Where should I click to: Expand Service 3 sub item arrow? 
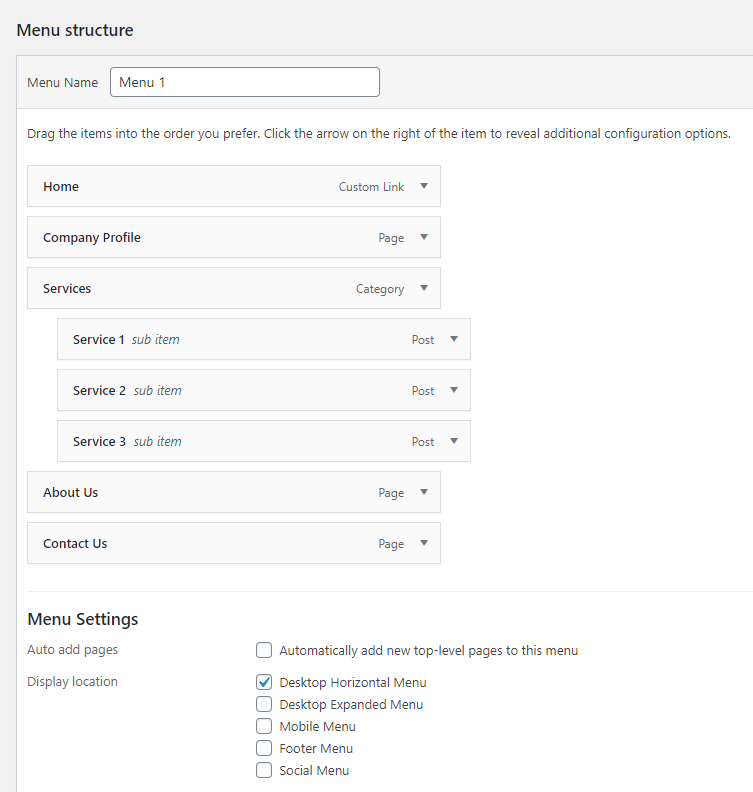(x=454, y=441)
